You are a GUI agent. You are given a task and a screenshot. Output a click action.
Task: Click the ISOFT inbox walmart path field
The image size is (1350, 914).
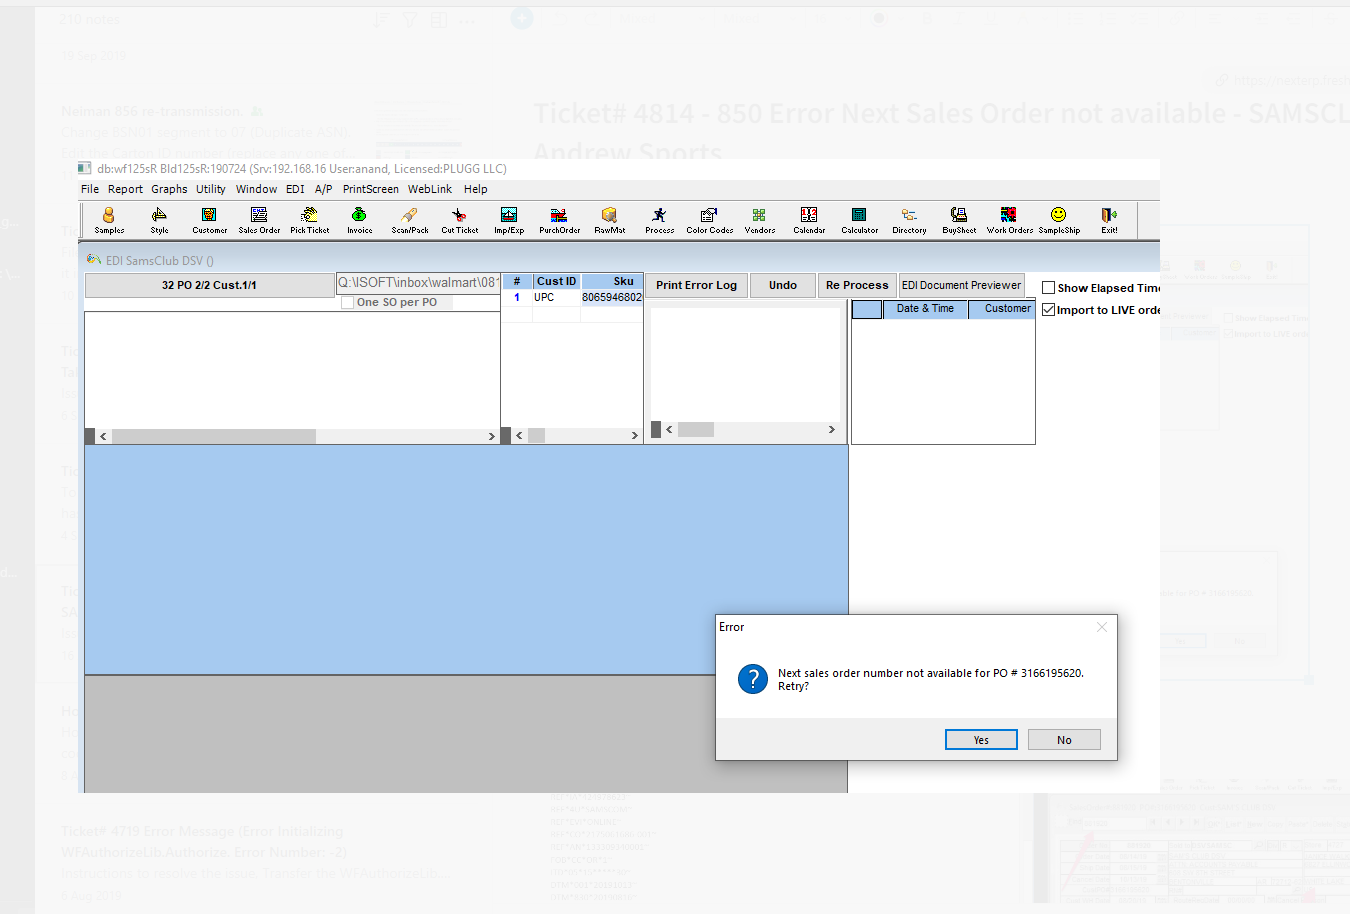pyautogui.click(x=418, y=283)
